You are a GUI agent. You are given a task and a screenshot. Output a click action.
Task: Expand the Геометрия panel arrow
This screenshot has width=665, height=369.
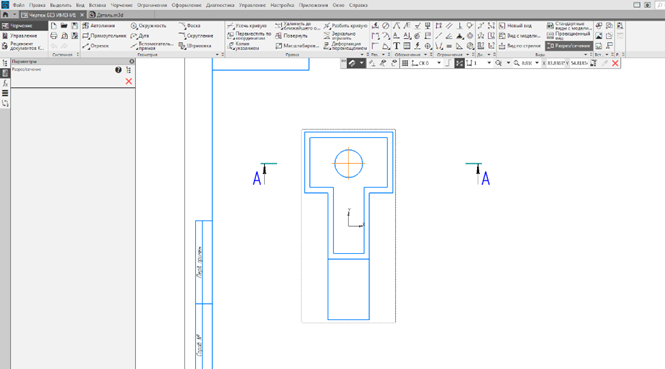pyautogui.click(x=217, y=55)
